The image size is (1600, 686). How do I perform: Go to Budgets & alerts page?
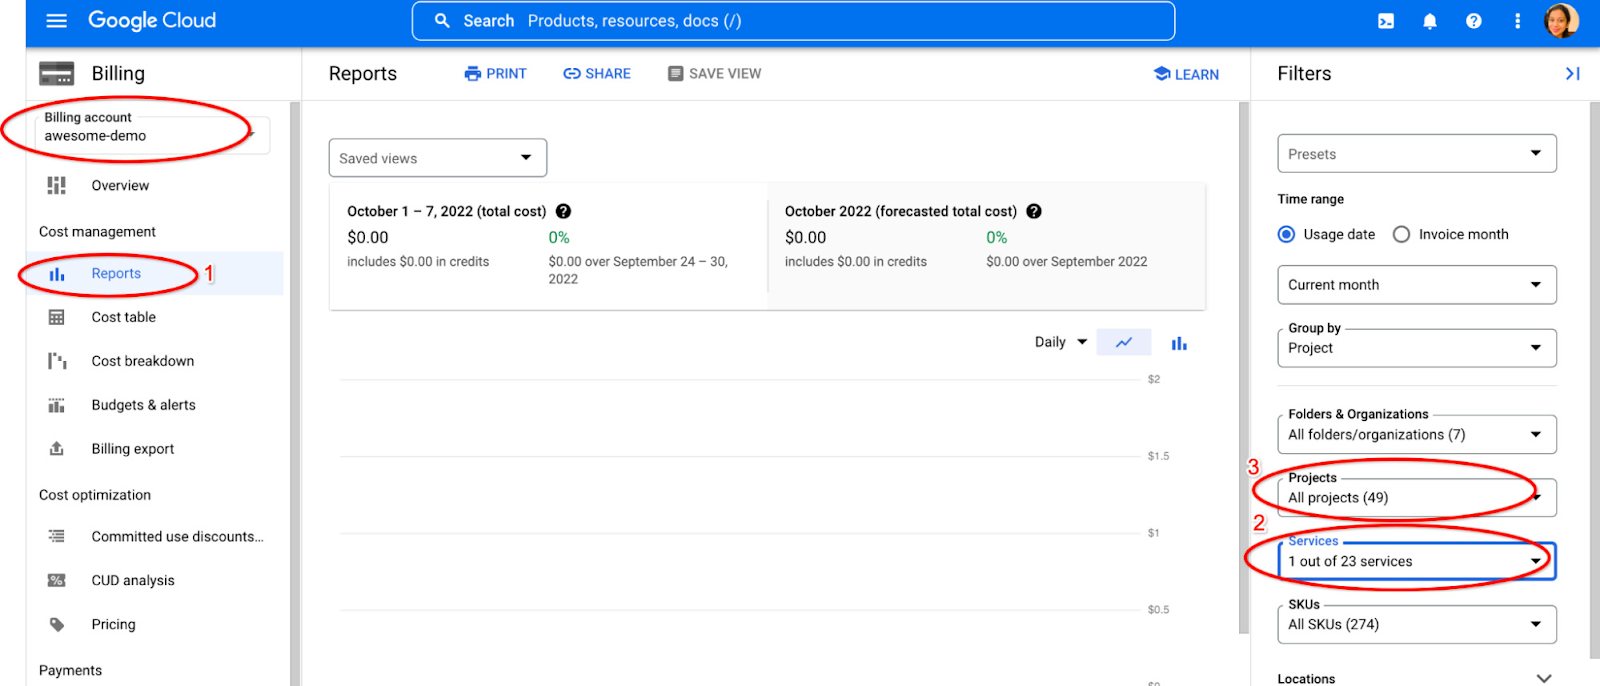(143, 405)
